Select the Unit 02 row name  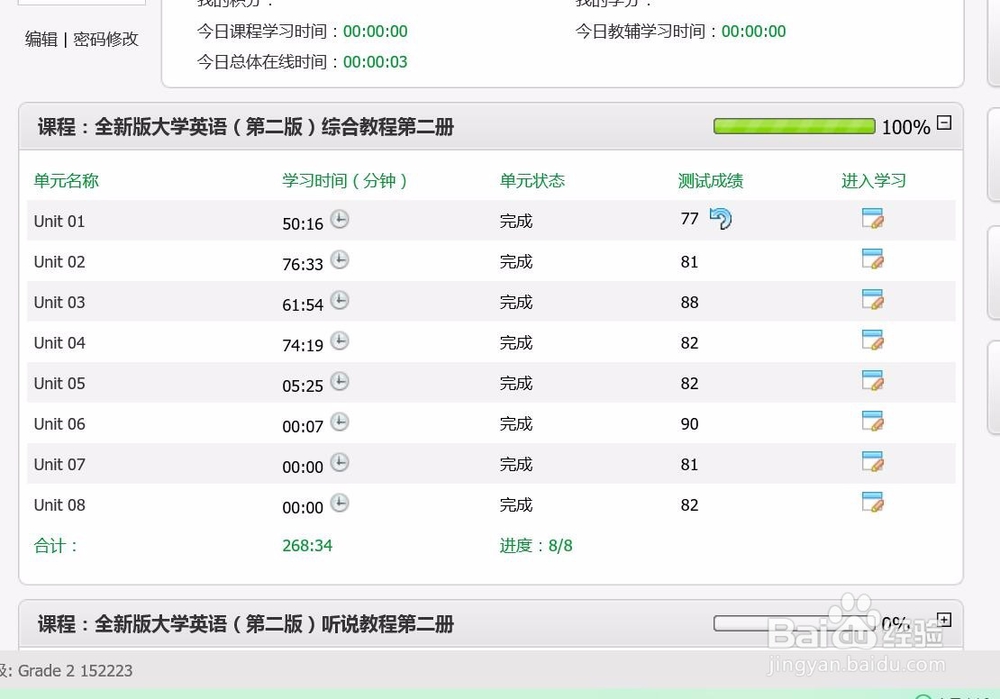[x=59, y=262]
